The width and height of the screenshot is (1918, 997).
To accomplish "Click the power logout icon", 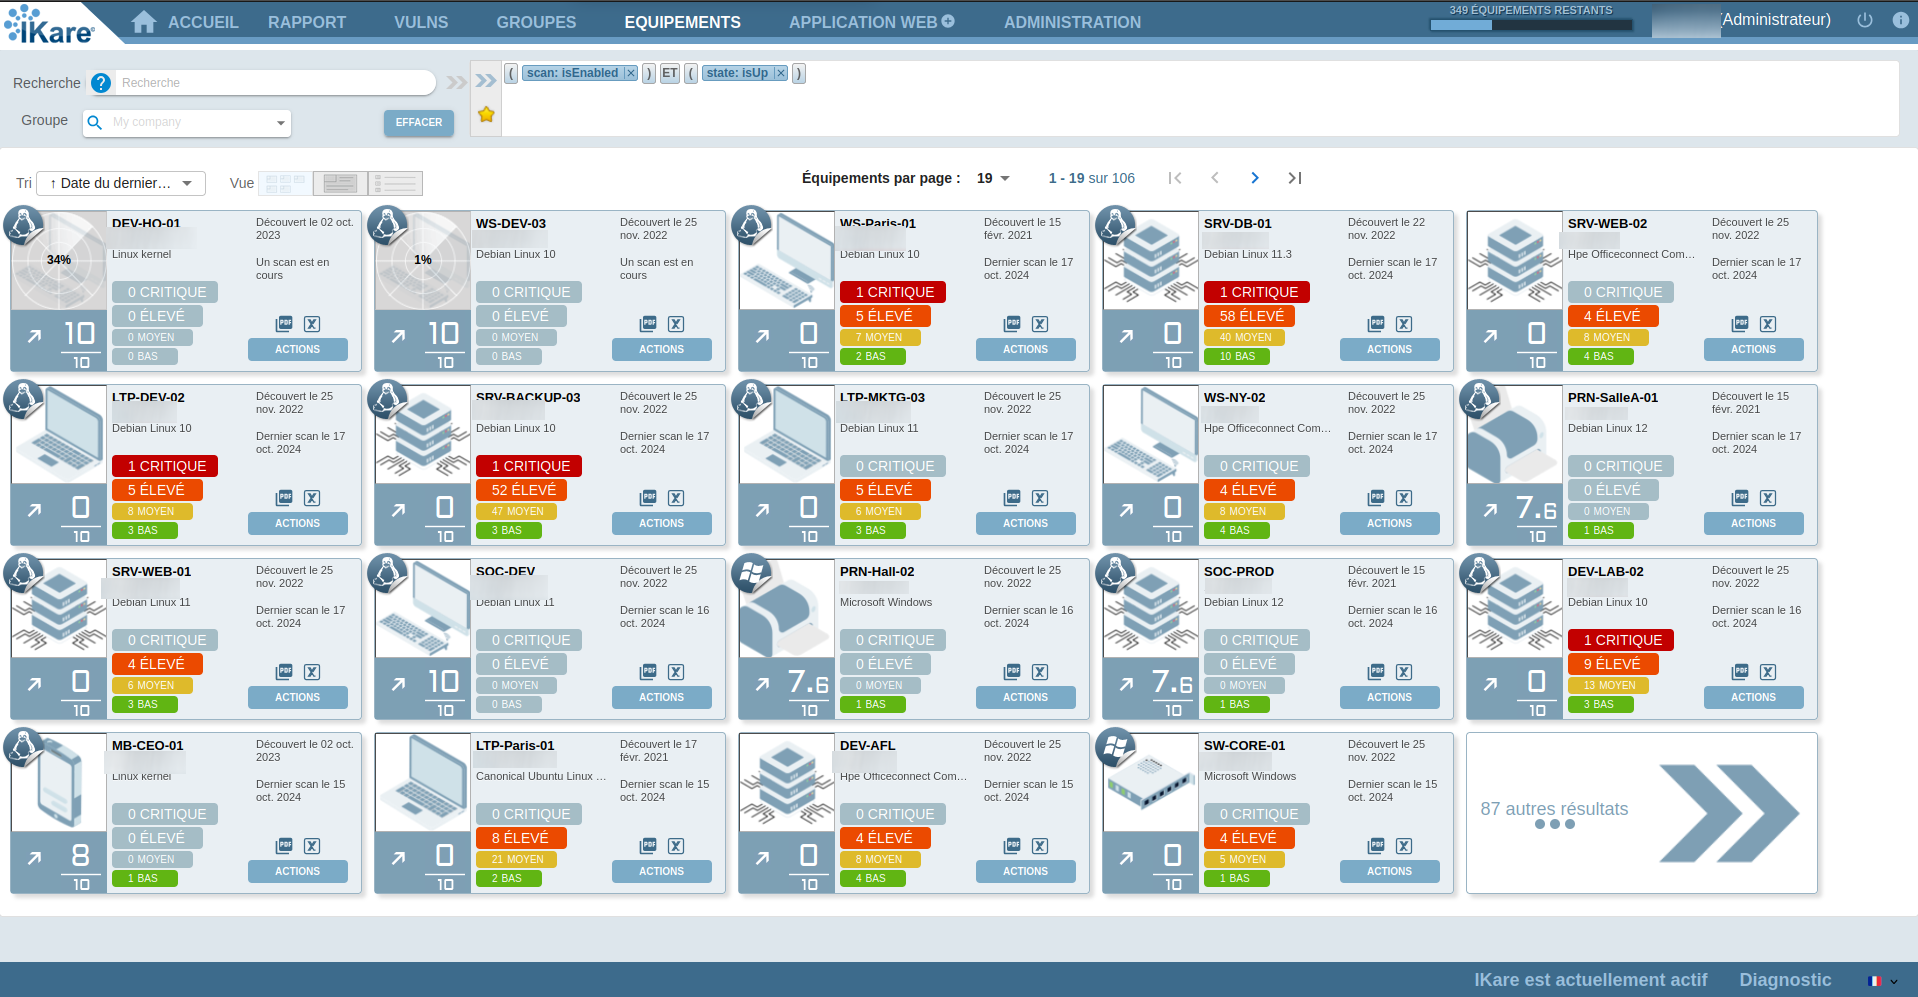I will click(1864, 20).
